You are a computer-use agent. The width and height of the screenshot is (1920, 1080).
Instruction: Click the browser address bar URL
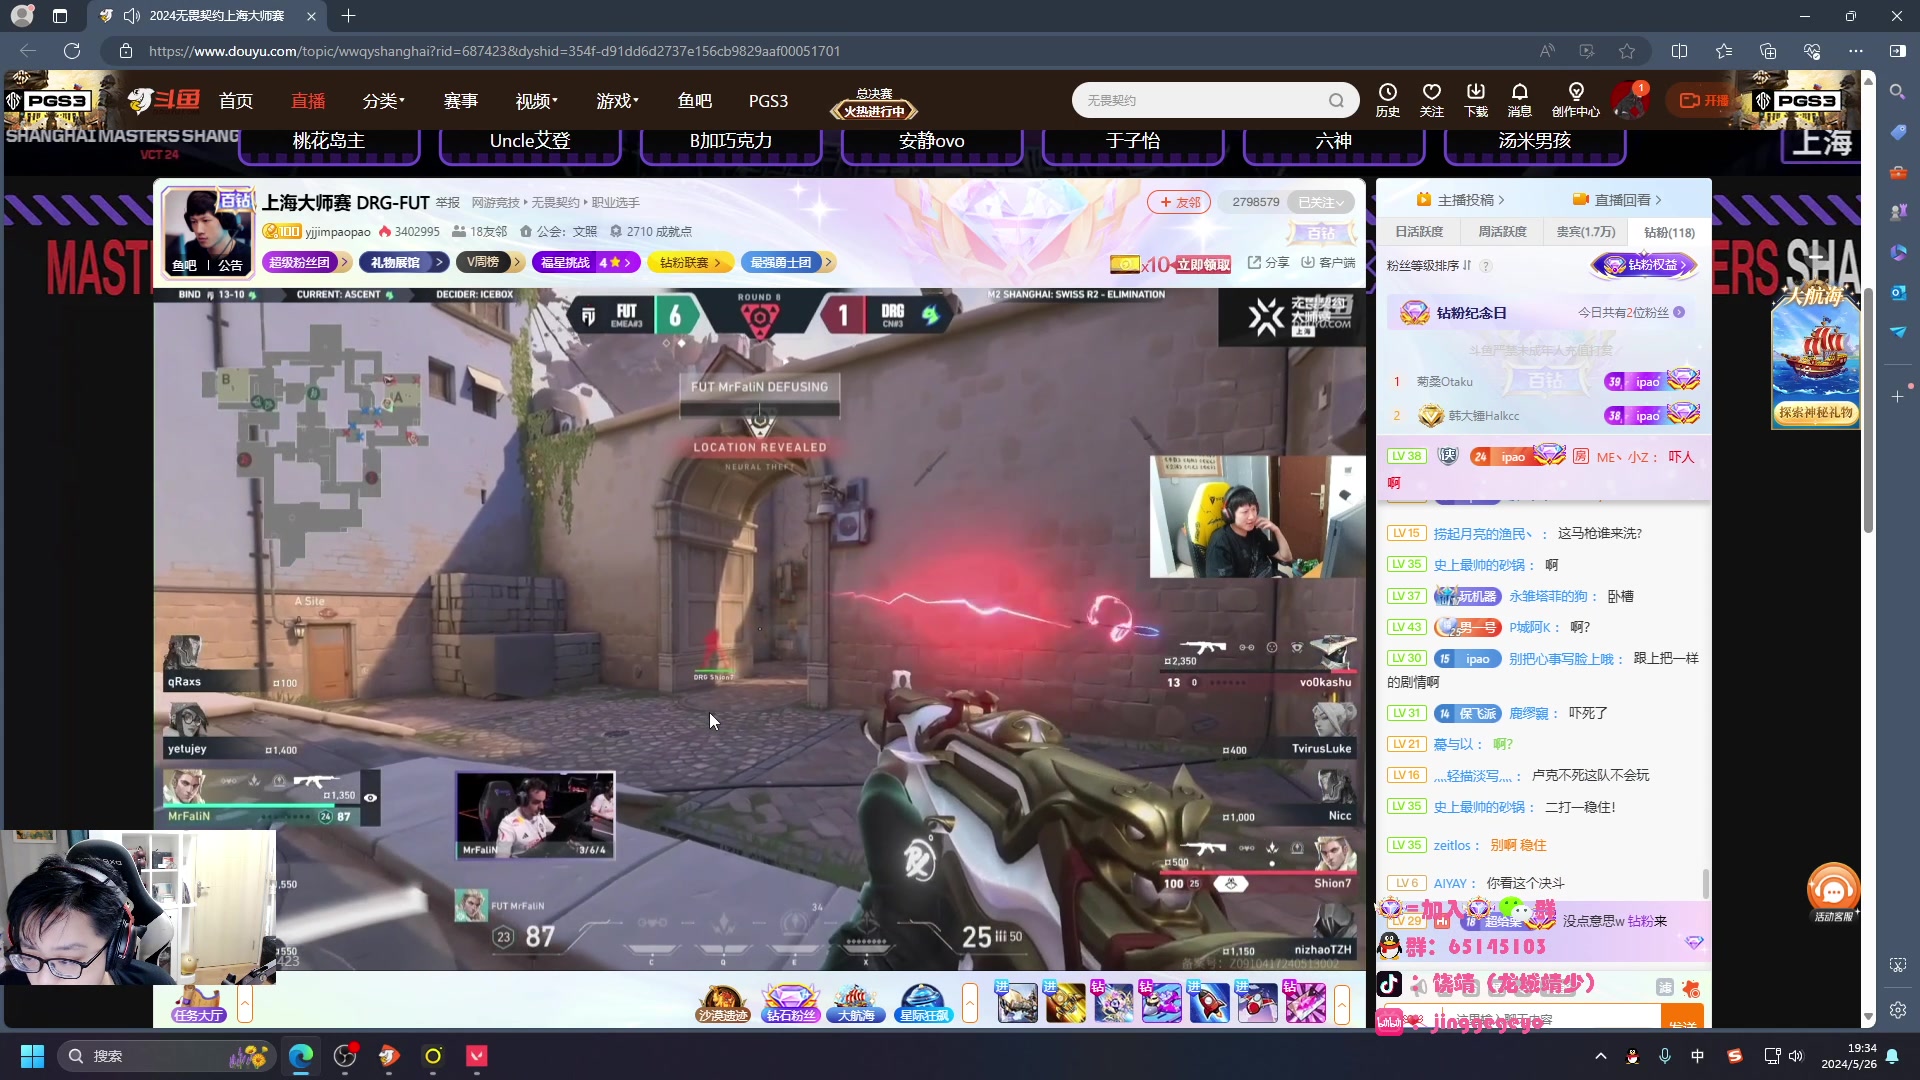tap(494, 51)
